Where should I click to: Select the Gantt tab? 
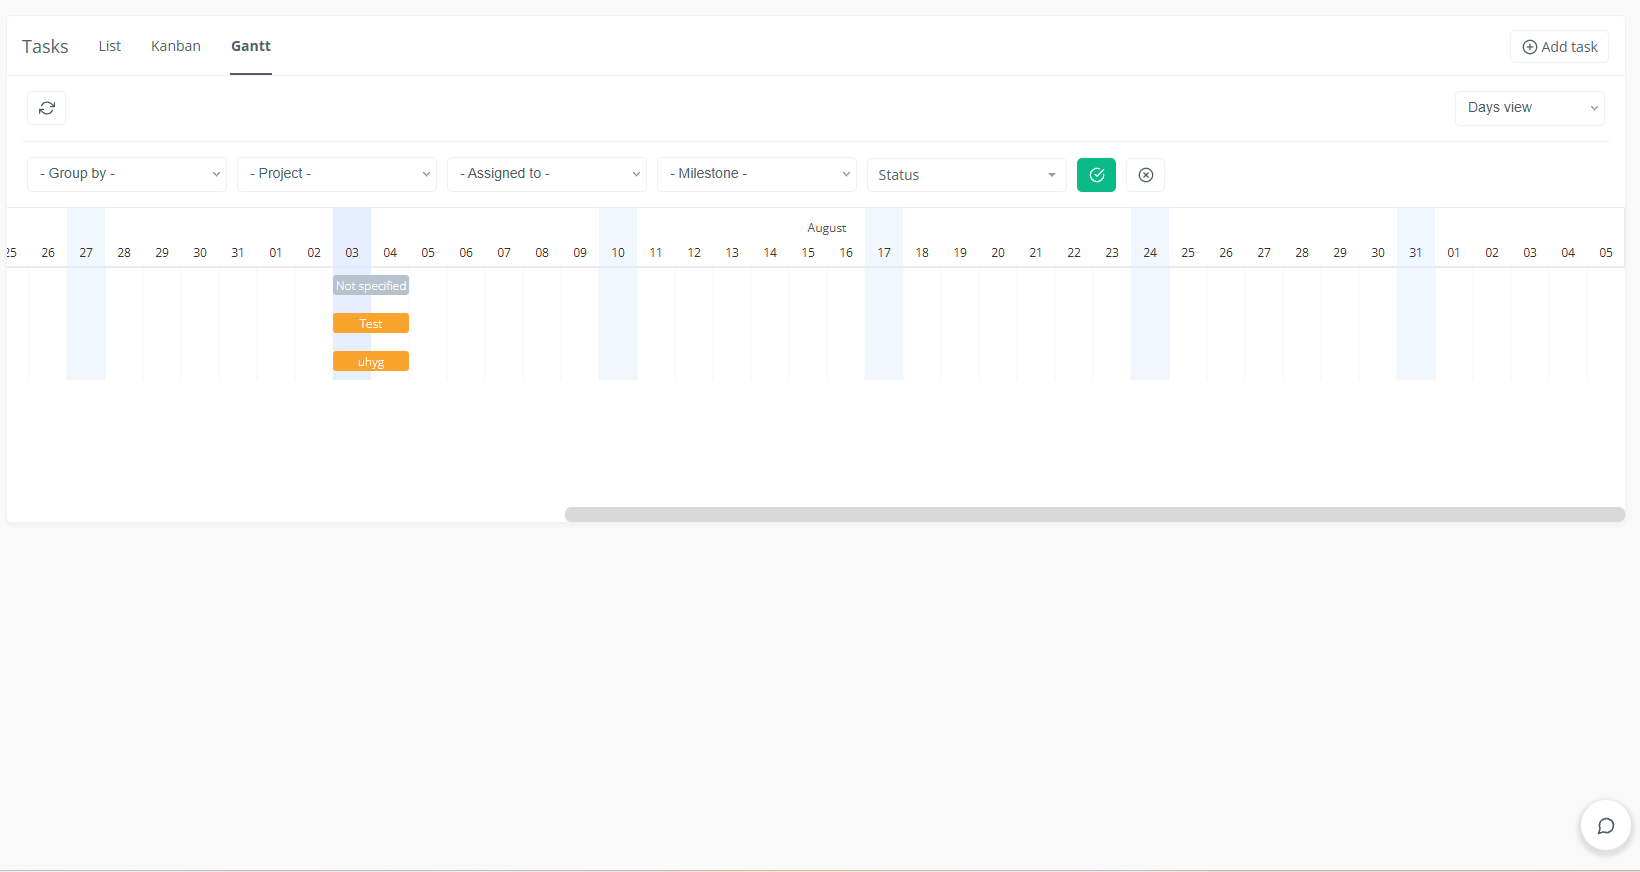[x=251, y=46]
